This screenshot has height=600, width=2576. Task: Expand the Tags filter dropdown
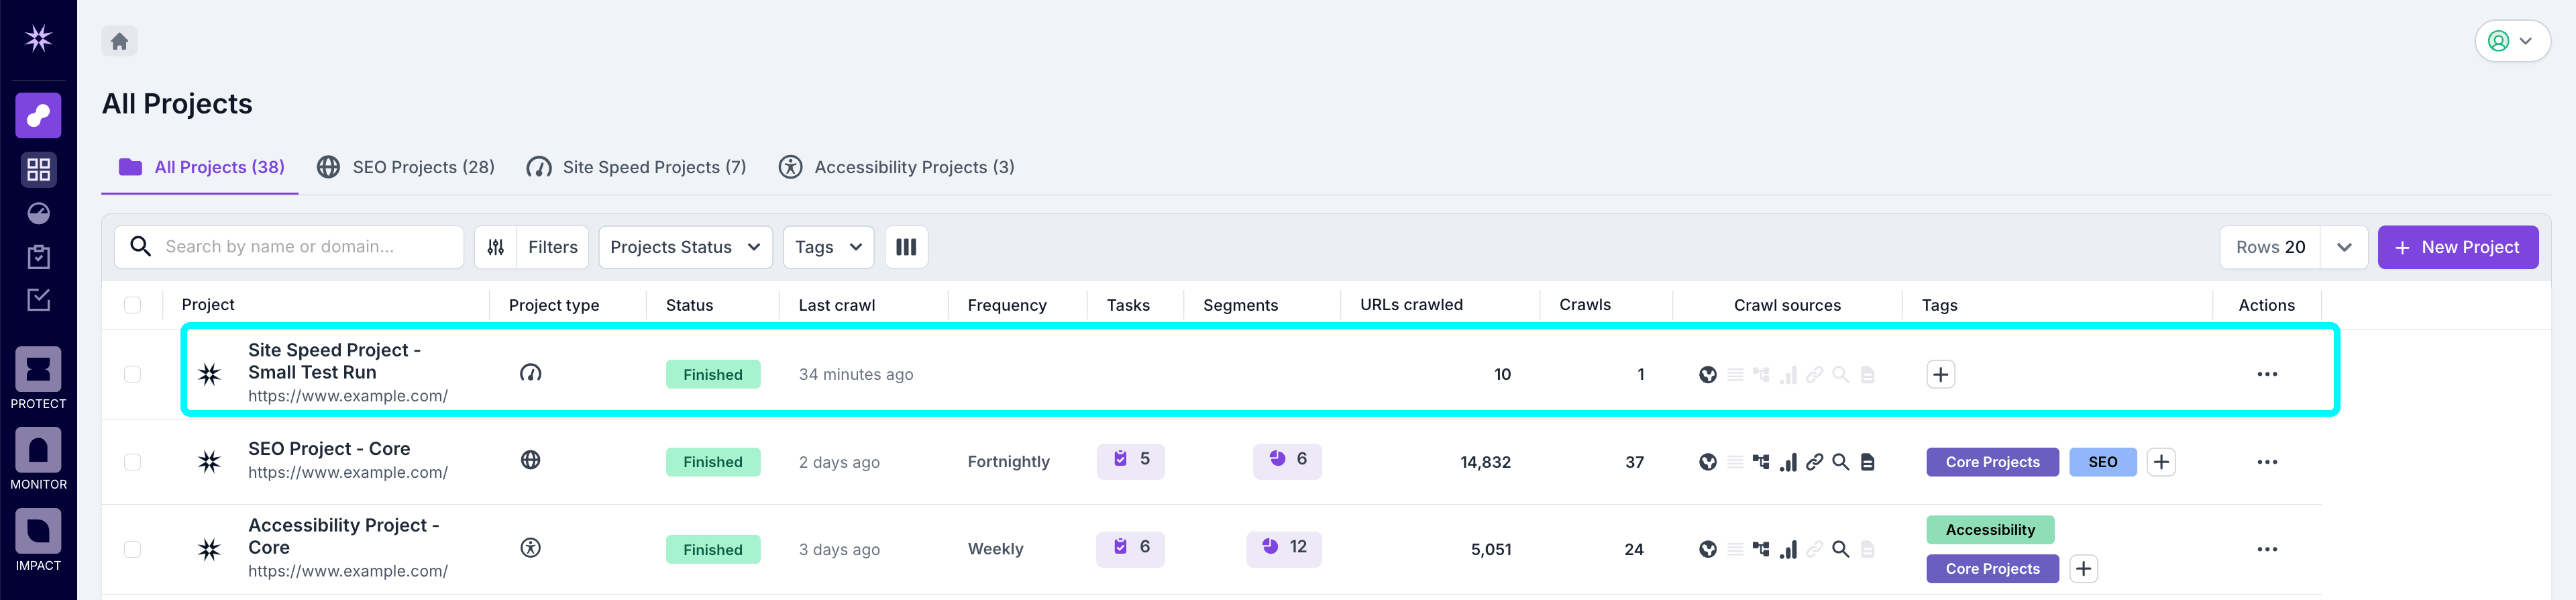click(828, 247)
